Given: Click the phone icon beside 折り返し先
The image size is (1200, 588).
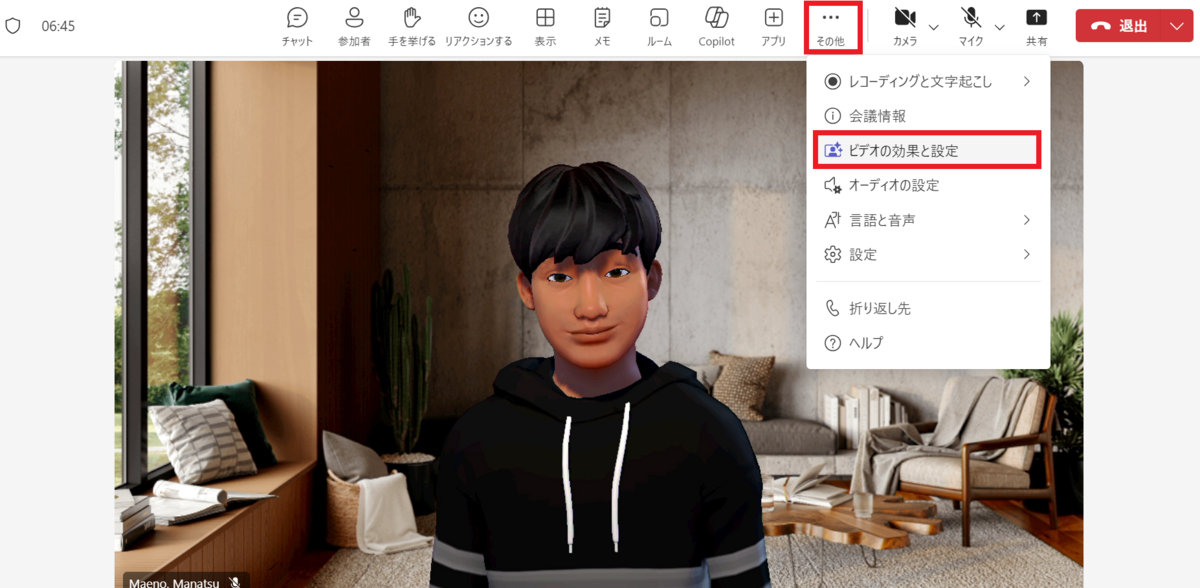Looking at the screenshot, I should click(832, 309).
